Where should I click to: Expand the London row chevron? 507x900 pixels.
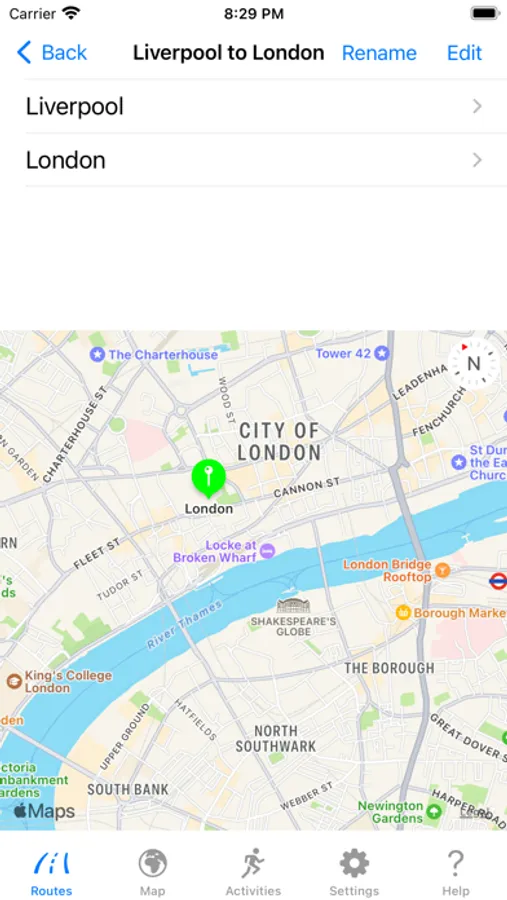pos(477,160)
